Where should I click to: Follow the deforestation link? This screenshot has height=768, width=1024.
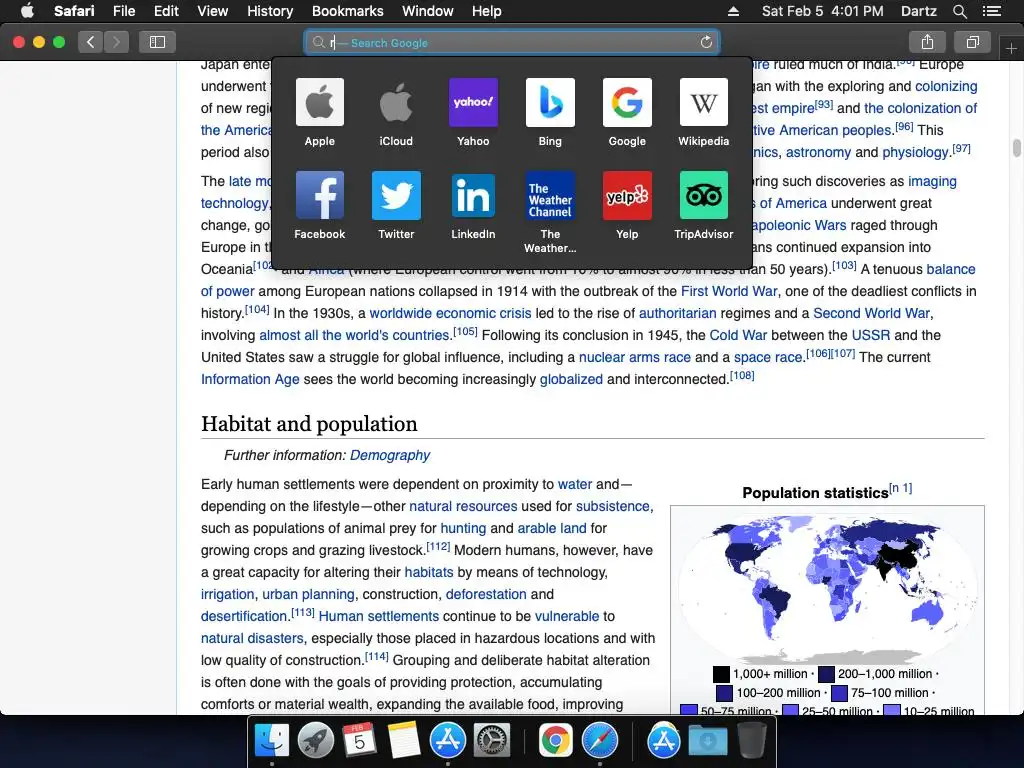(x=486, y=594)
